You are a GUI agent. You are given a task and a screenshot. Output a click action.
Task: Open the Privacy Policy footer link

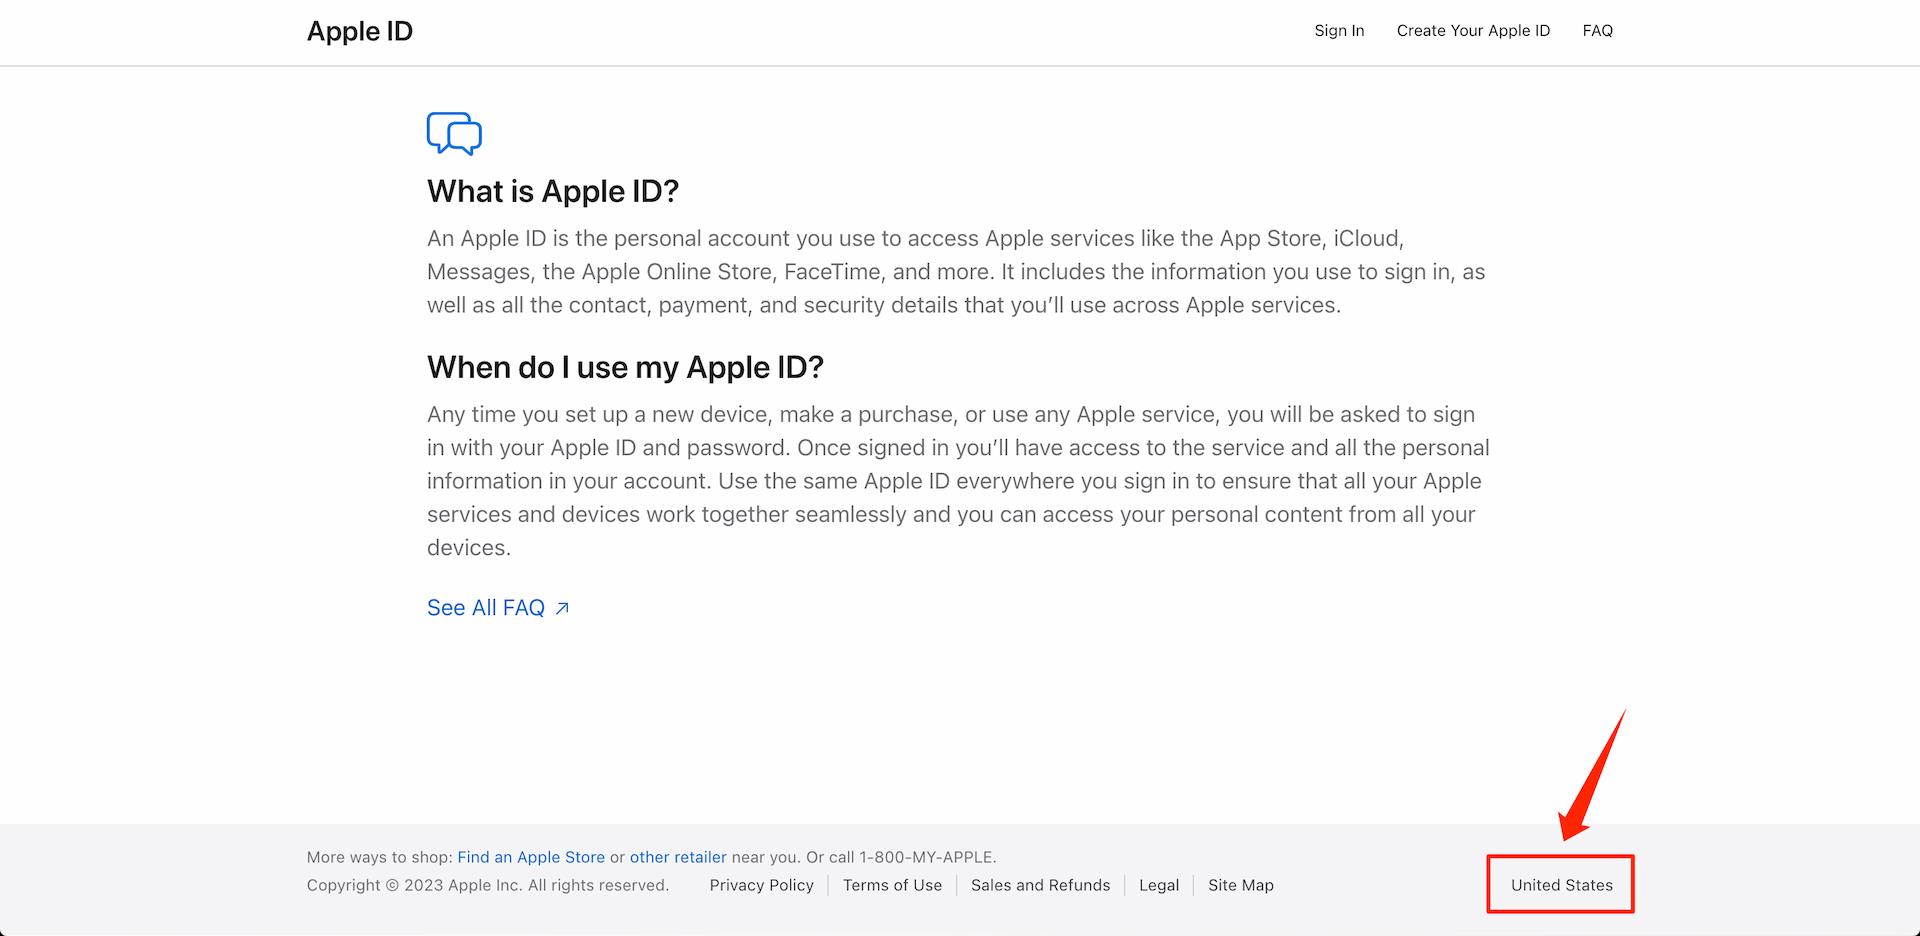click(761, 885)
